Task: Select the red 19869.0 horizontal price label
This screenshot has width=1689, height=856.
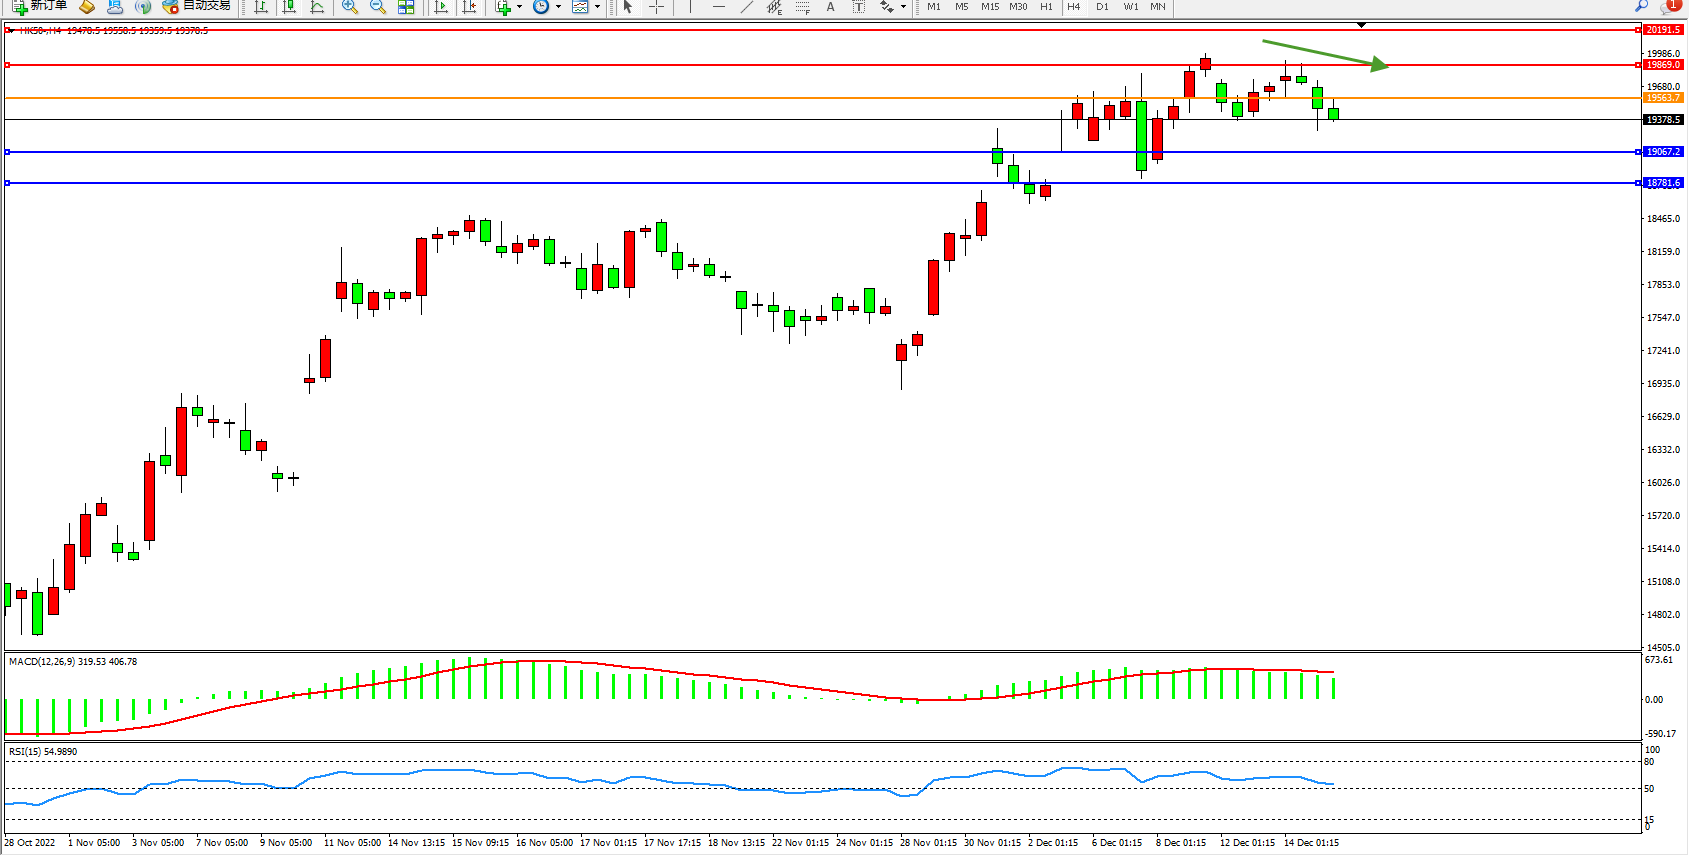Action: tap(1663, 65)
